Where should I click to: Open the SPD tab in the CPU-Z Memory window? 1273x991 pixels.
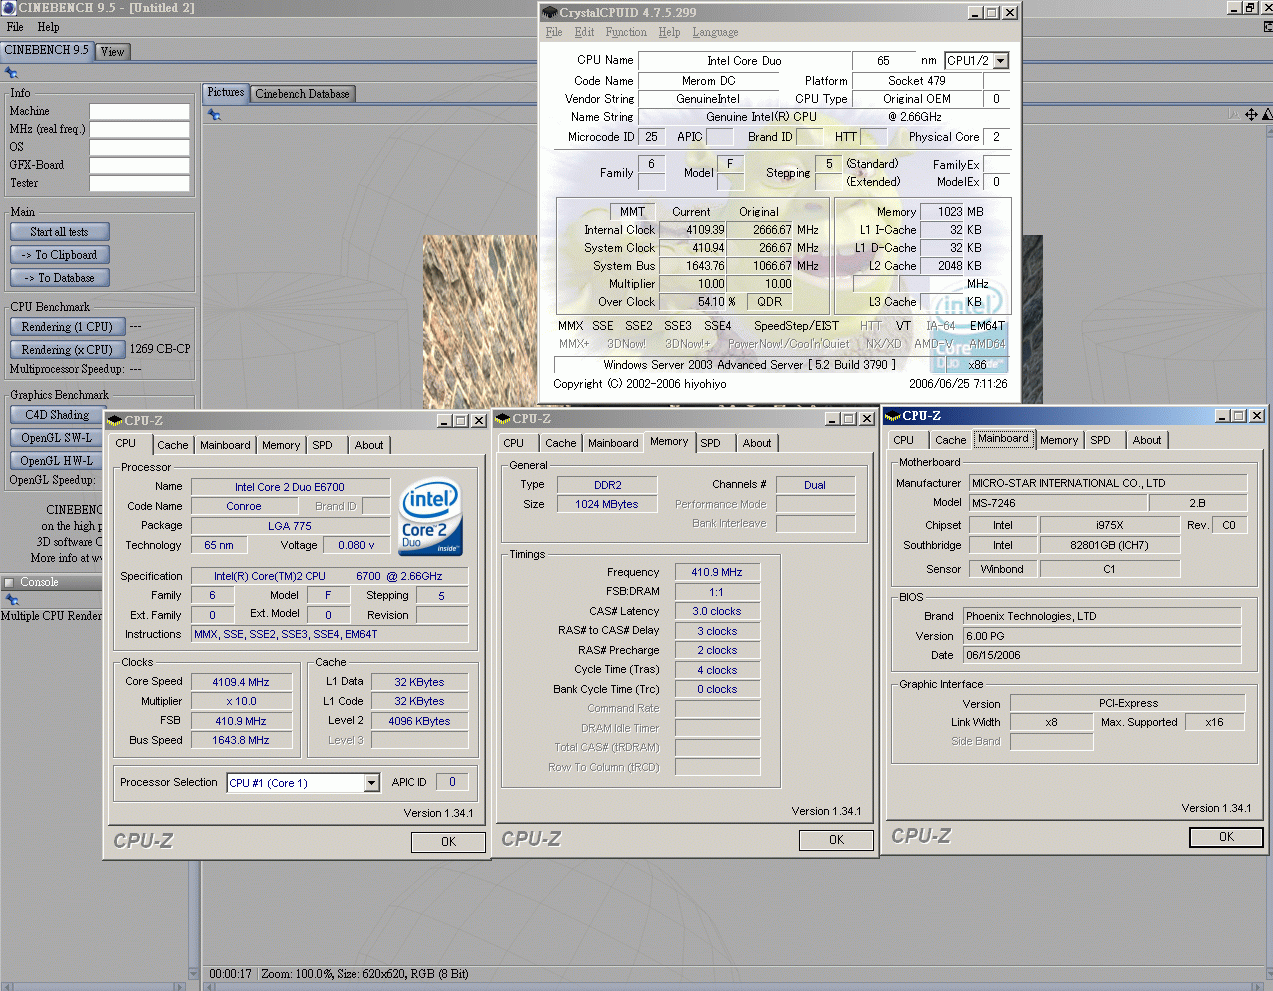click(x=710, y=443)
